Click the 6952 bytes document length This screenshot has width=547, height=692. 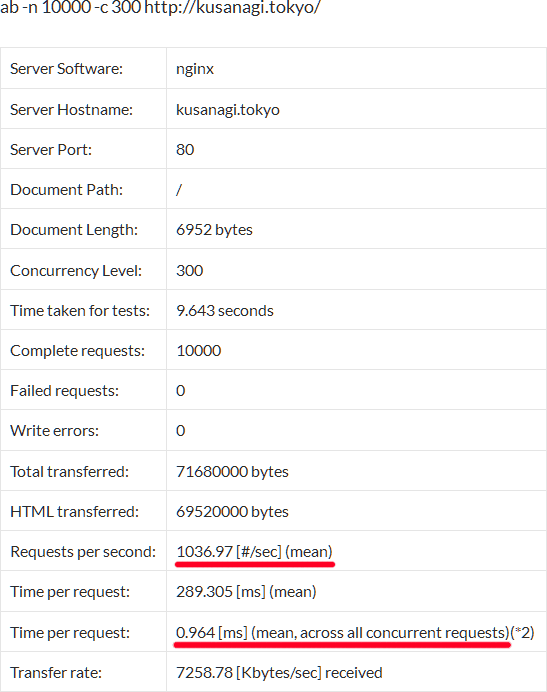tap(214, 230)
